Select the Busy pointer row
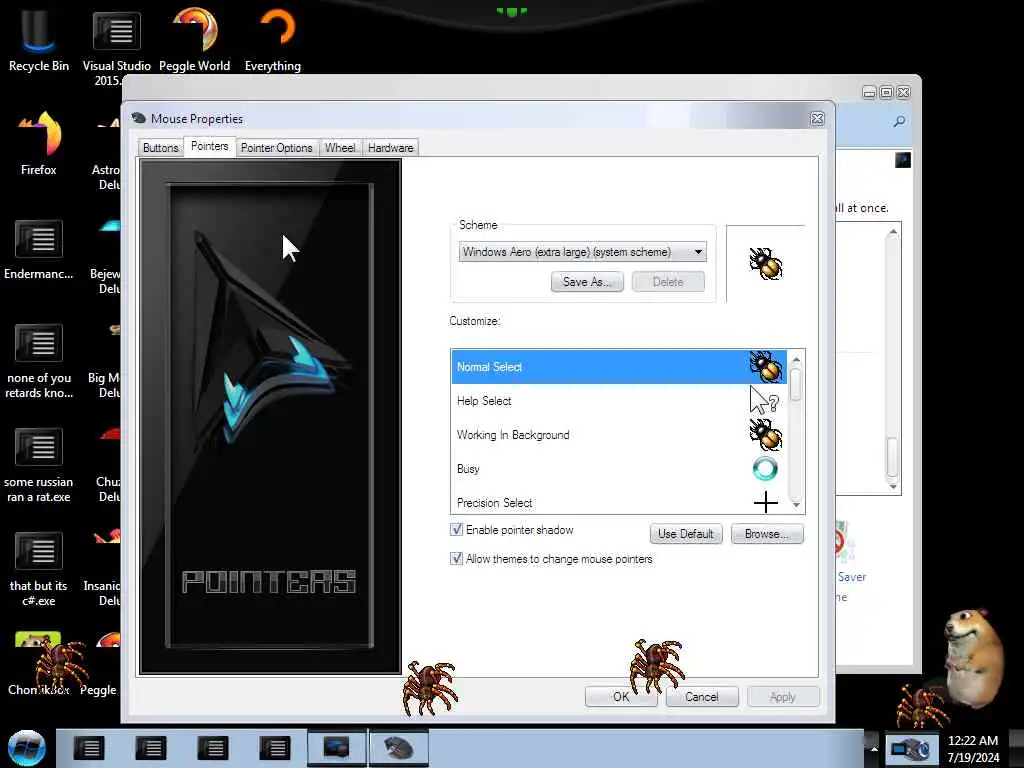The height and width of the screenshot is (768, 1024). (619, 469)
